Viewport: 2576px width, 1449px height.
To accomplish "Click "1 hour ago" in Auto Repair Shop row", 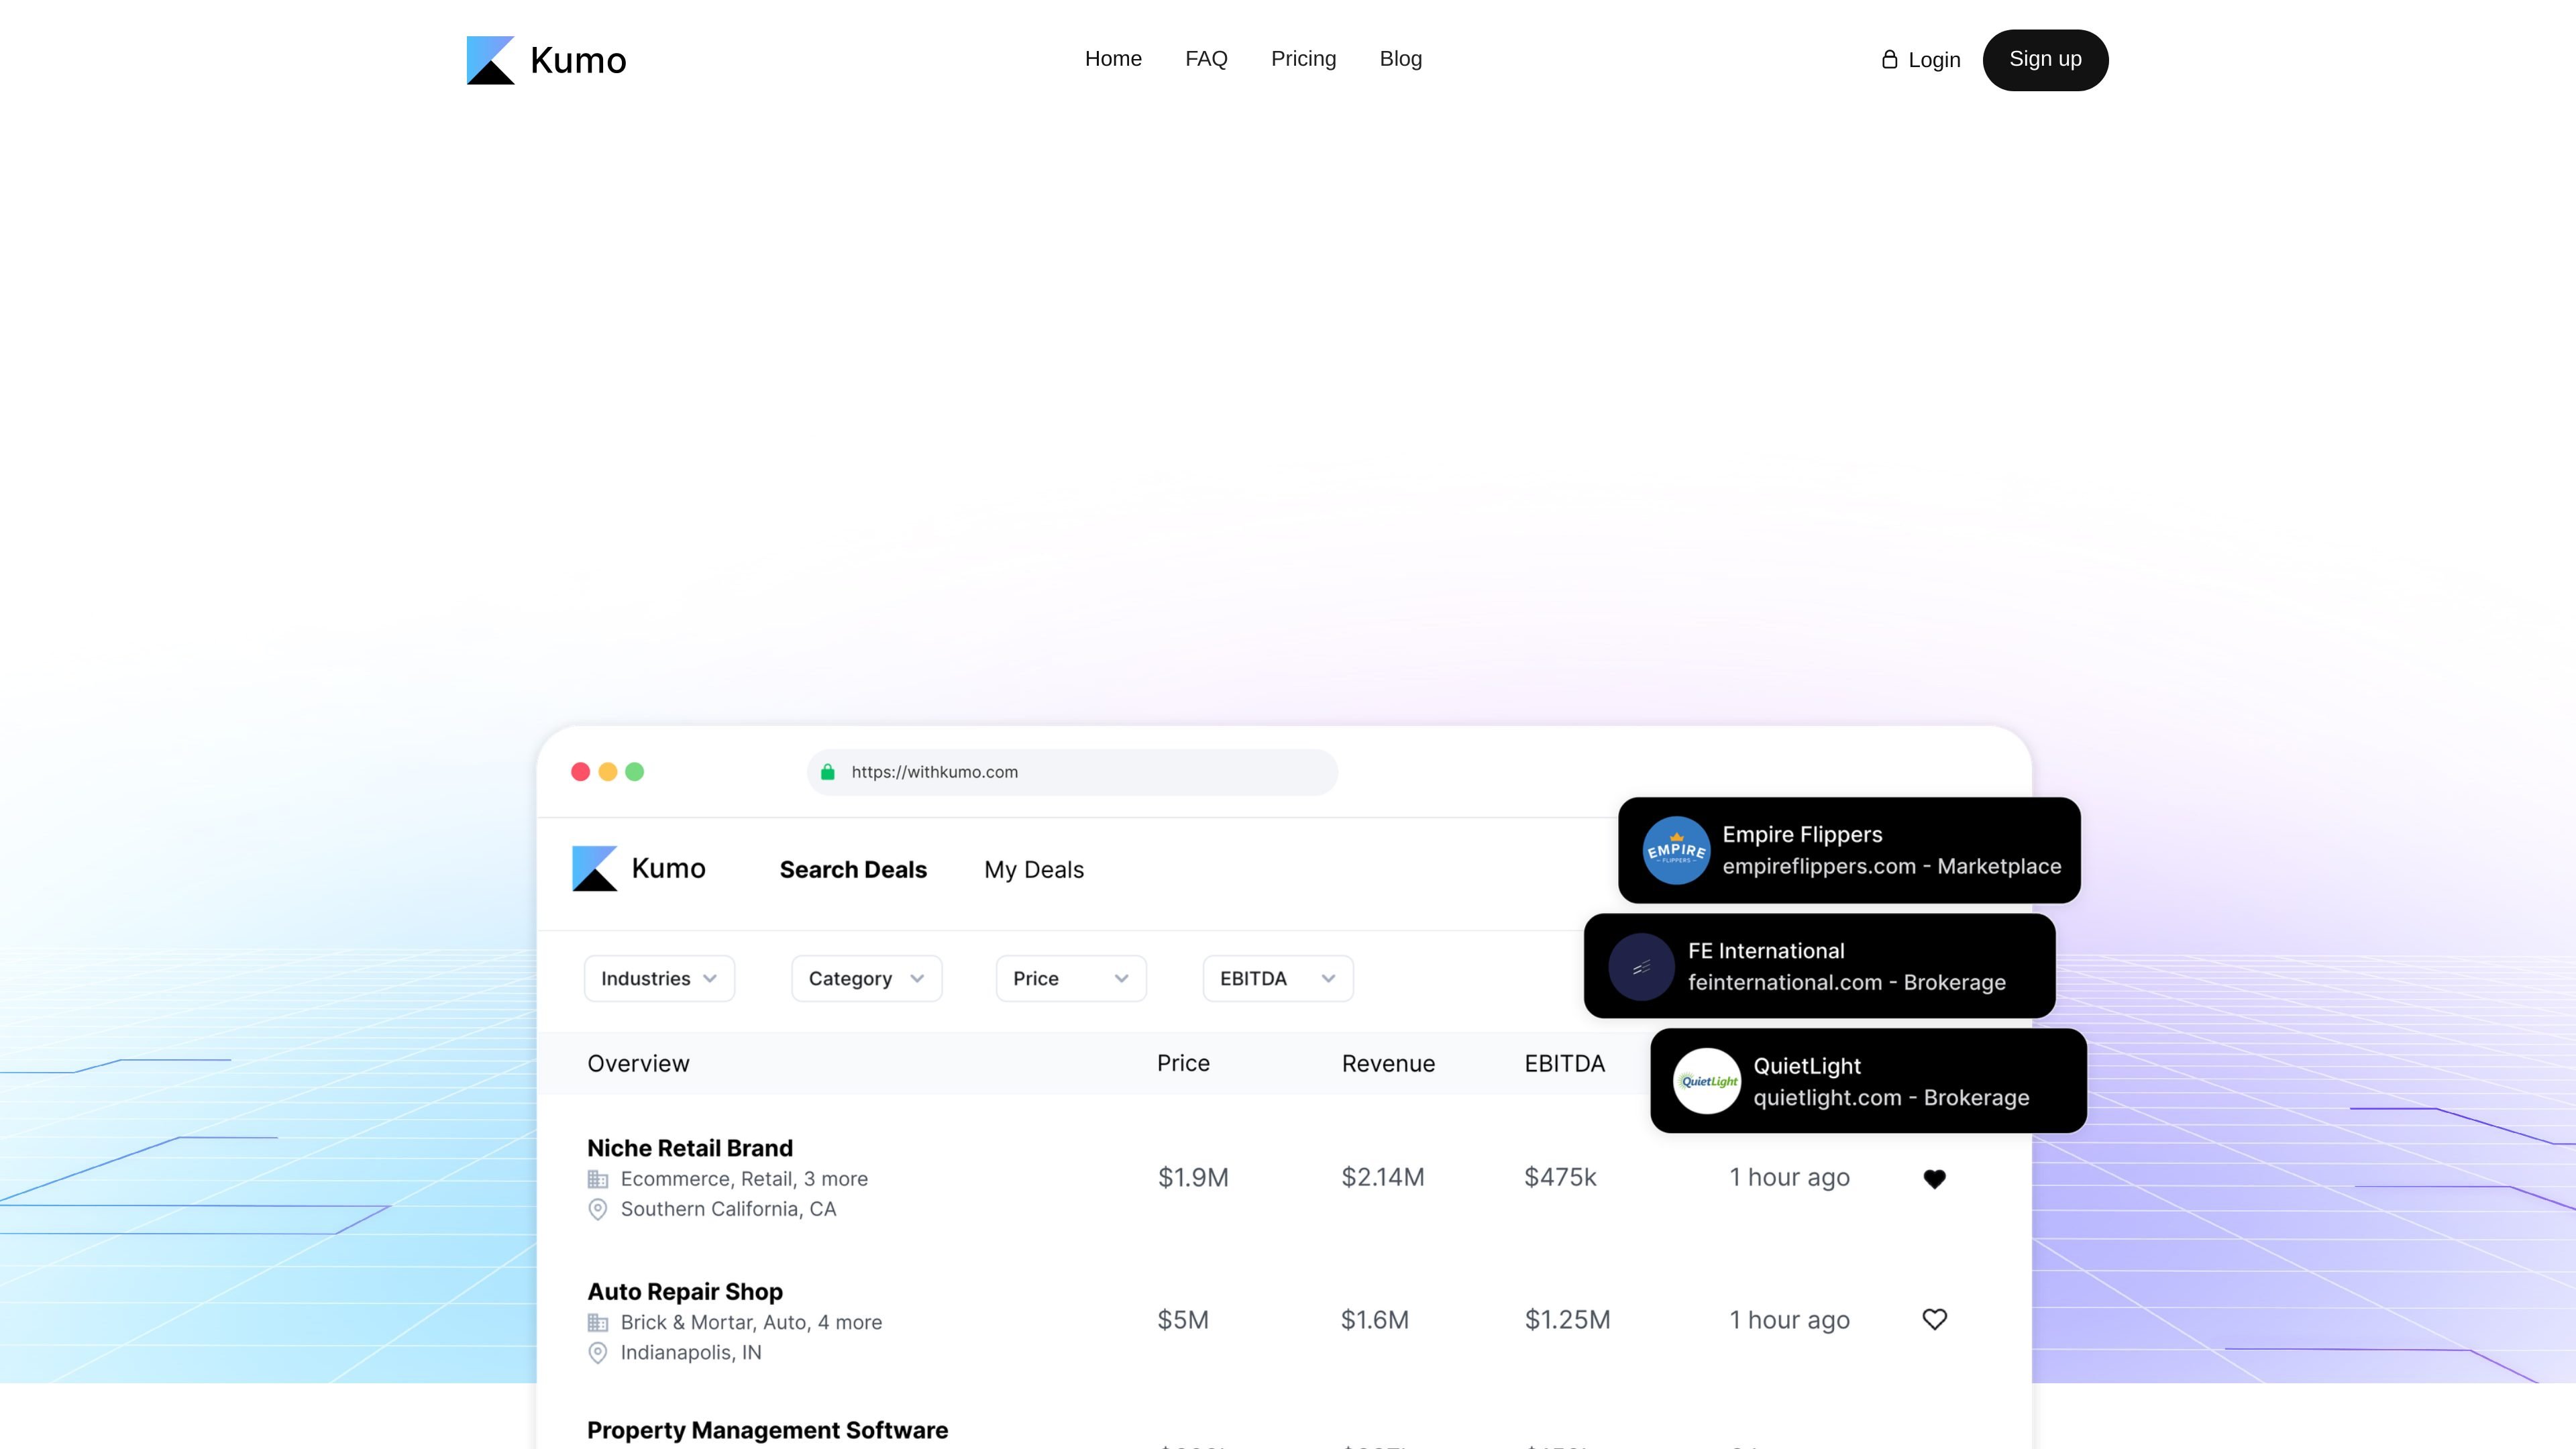I will click(x=1790, y=1321).
